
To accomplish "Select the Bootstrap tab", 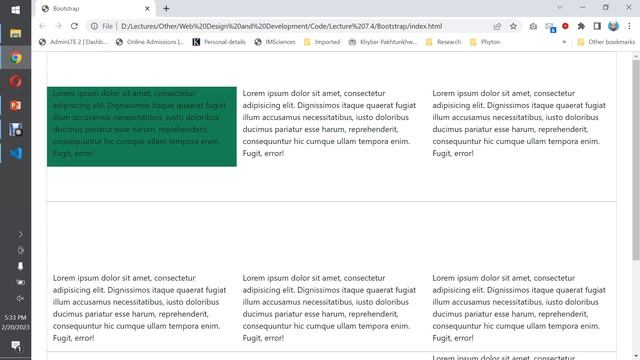I will tap(95, 9).
